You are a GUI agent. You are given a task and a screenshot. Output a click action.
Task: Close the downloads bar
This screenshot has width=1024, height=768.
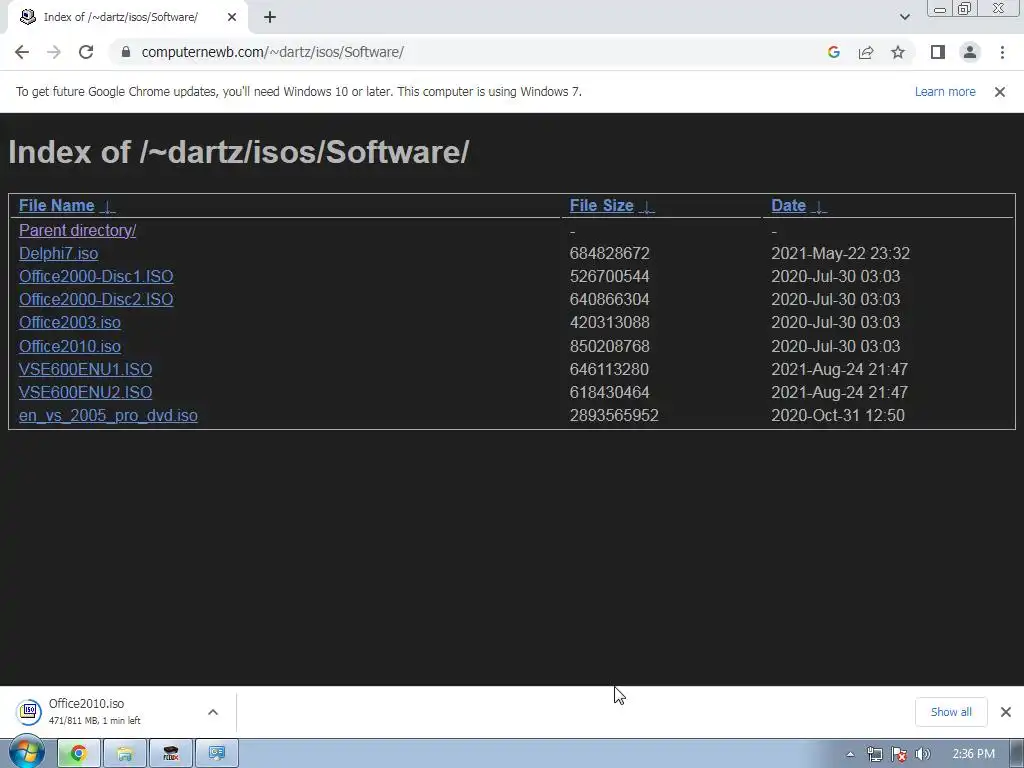pyautogui.click(x=1006, y=712)
